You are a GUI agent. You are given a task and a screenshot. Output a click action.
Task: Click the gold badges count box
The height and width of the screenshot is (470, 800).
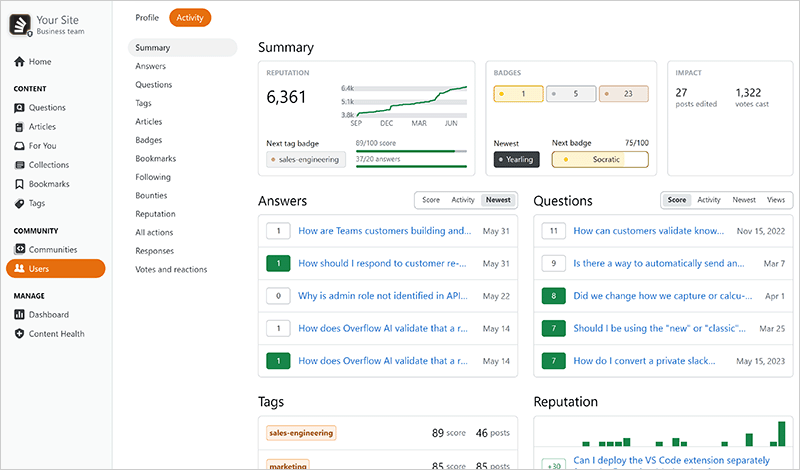(518, 94)
